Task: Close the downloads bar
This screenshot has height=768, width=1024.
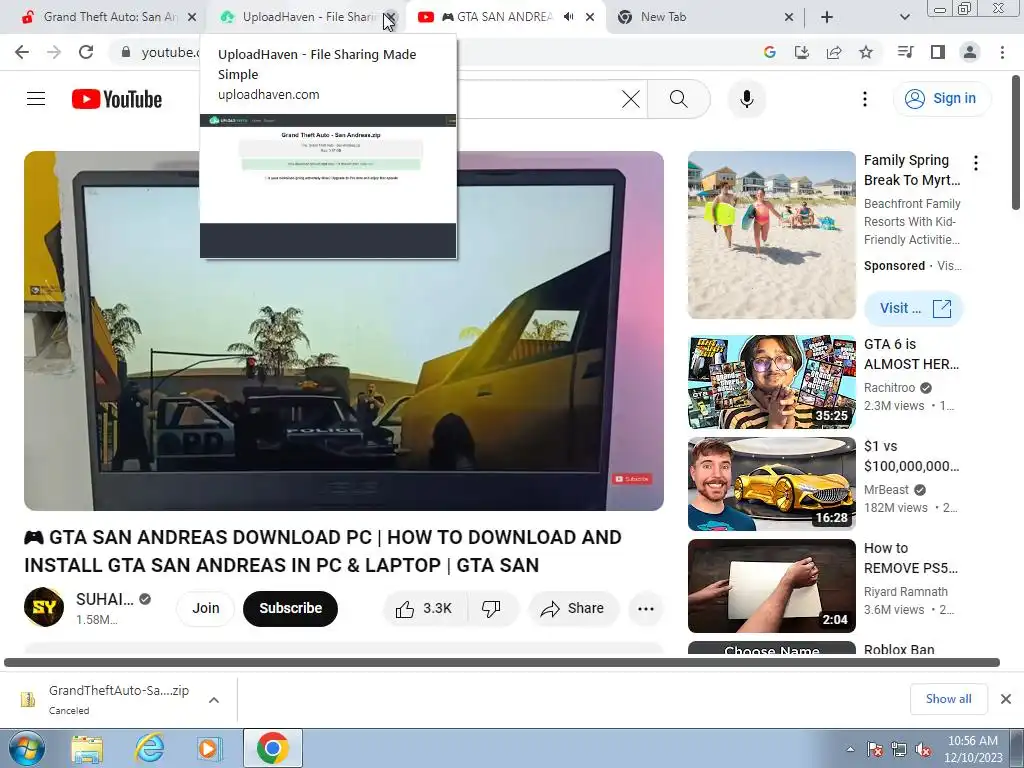Action: tap(1006, 699)
